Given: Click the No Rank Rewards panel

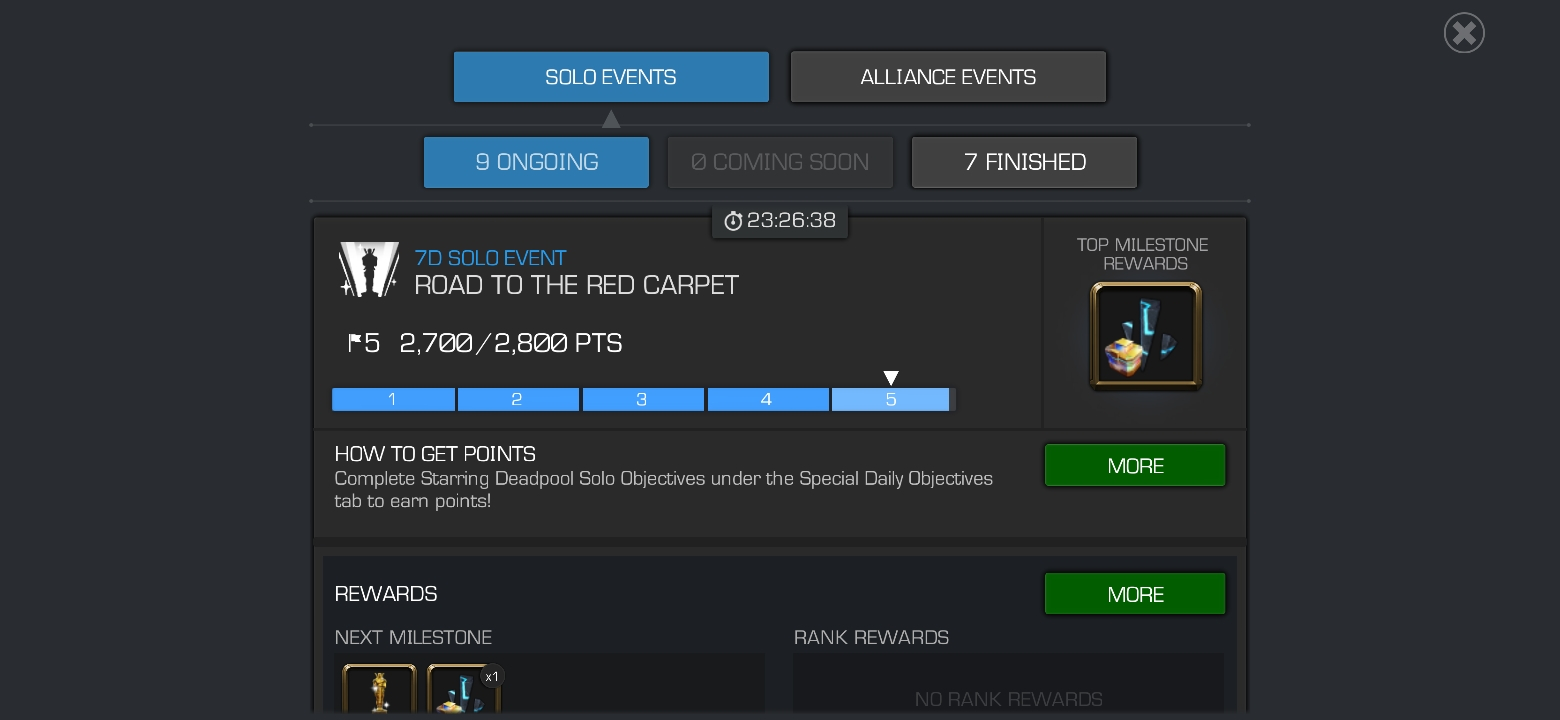Looking at the screenshot, I should click(x=1008, y=684).
